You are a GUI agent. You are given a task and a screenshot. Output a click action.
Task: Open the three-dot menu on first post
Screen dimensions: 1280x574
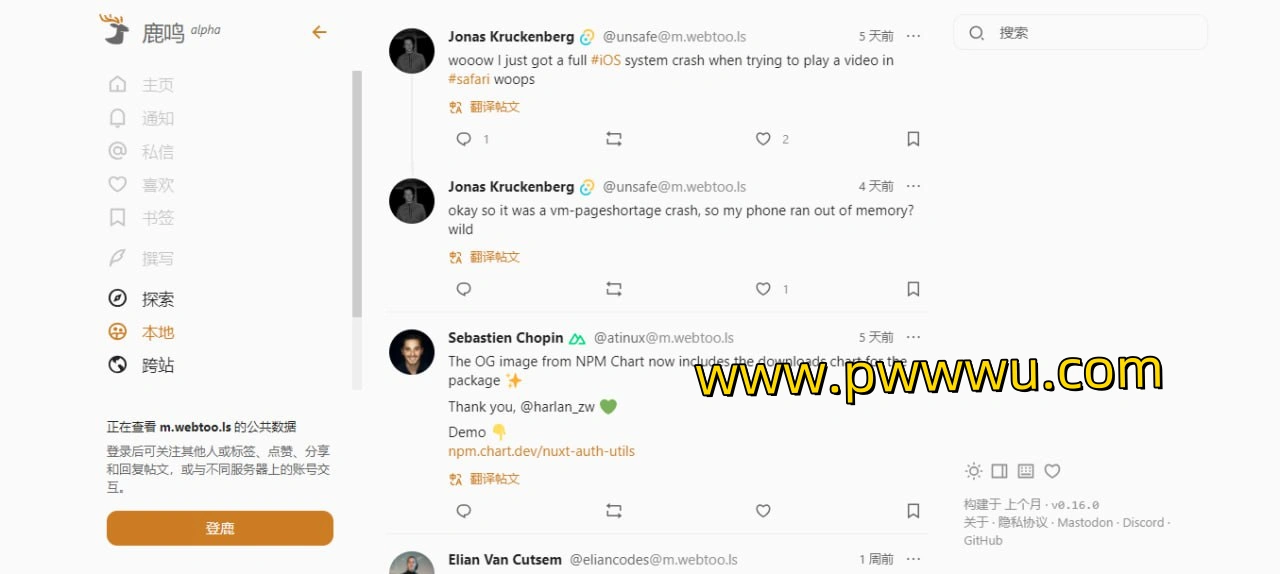(x=913, y=36)
